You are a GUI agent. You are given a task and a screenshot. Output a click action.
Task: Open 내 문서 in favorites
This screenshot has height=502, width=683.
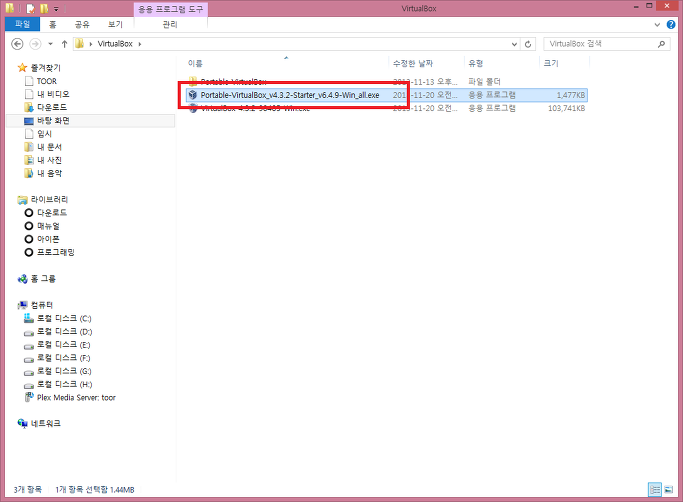[x=49, y=147]
